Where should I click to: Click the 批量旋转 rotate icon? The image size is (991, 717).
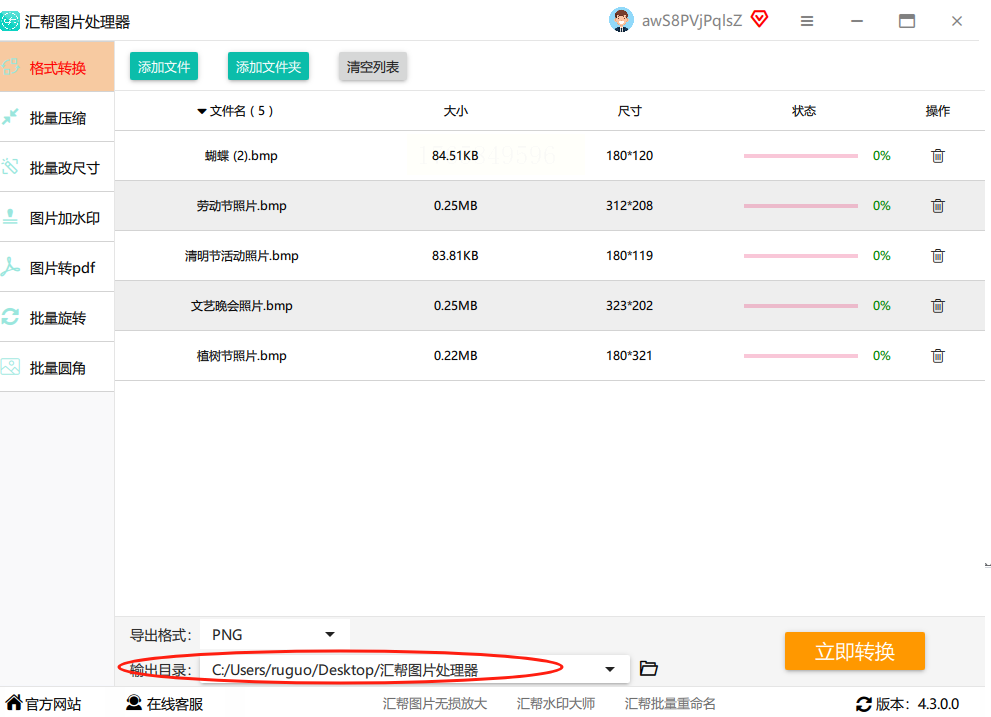[11, 317]
